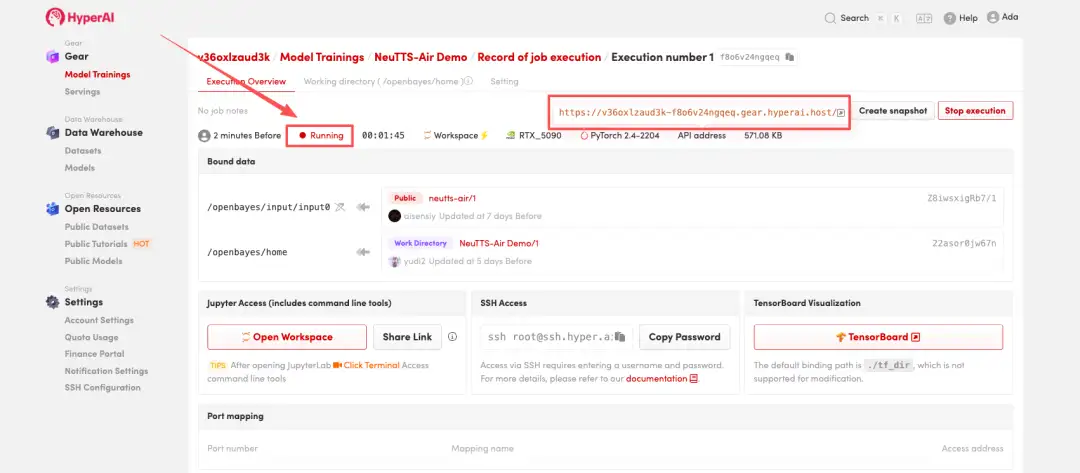Click the Open Workspace button
The width and height of the screenshot is (1080, 473).
(x=287, y=337)
